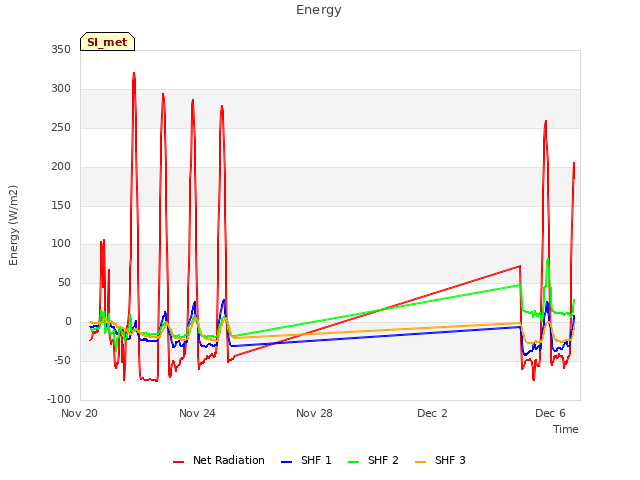Click the Nov 20 axis label
The image size is (640, 480).
pos(80,413)
